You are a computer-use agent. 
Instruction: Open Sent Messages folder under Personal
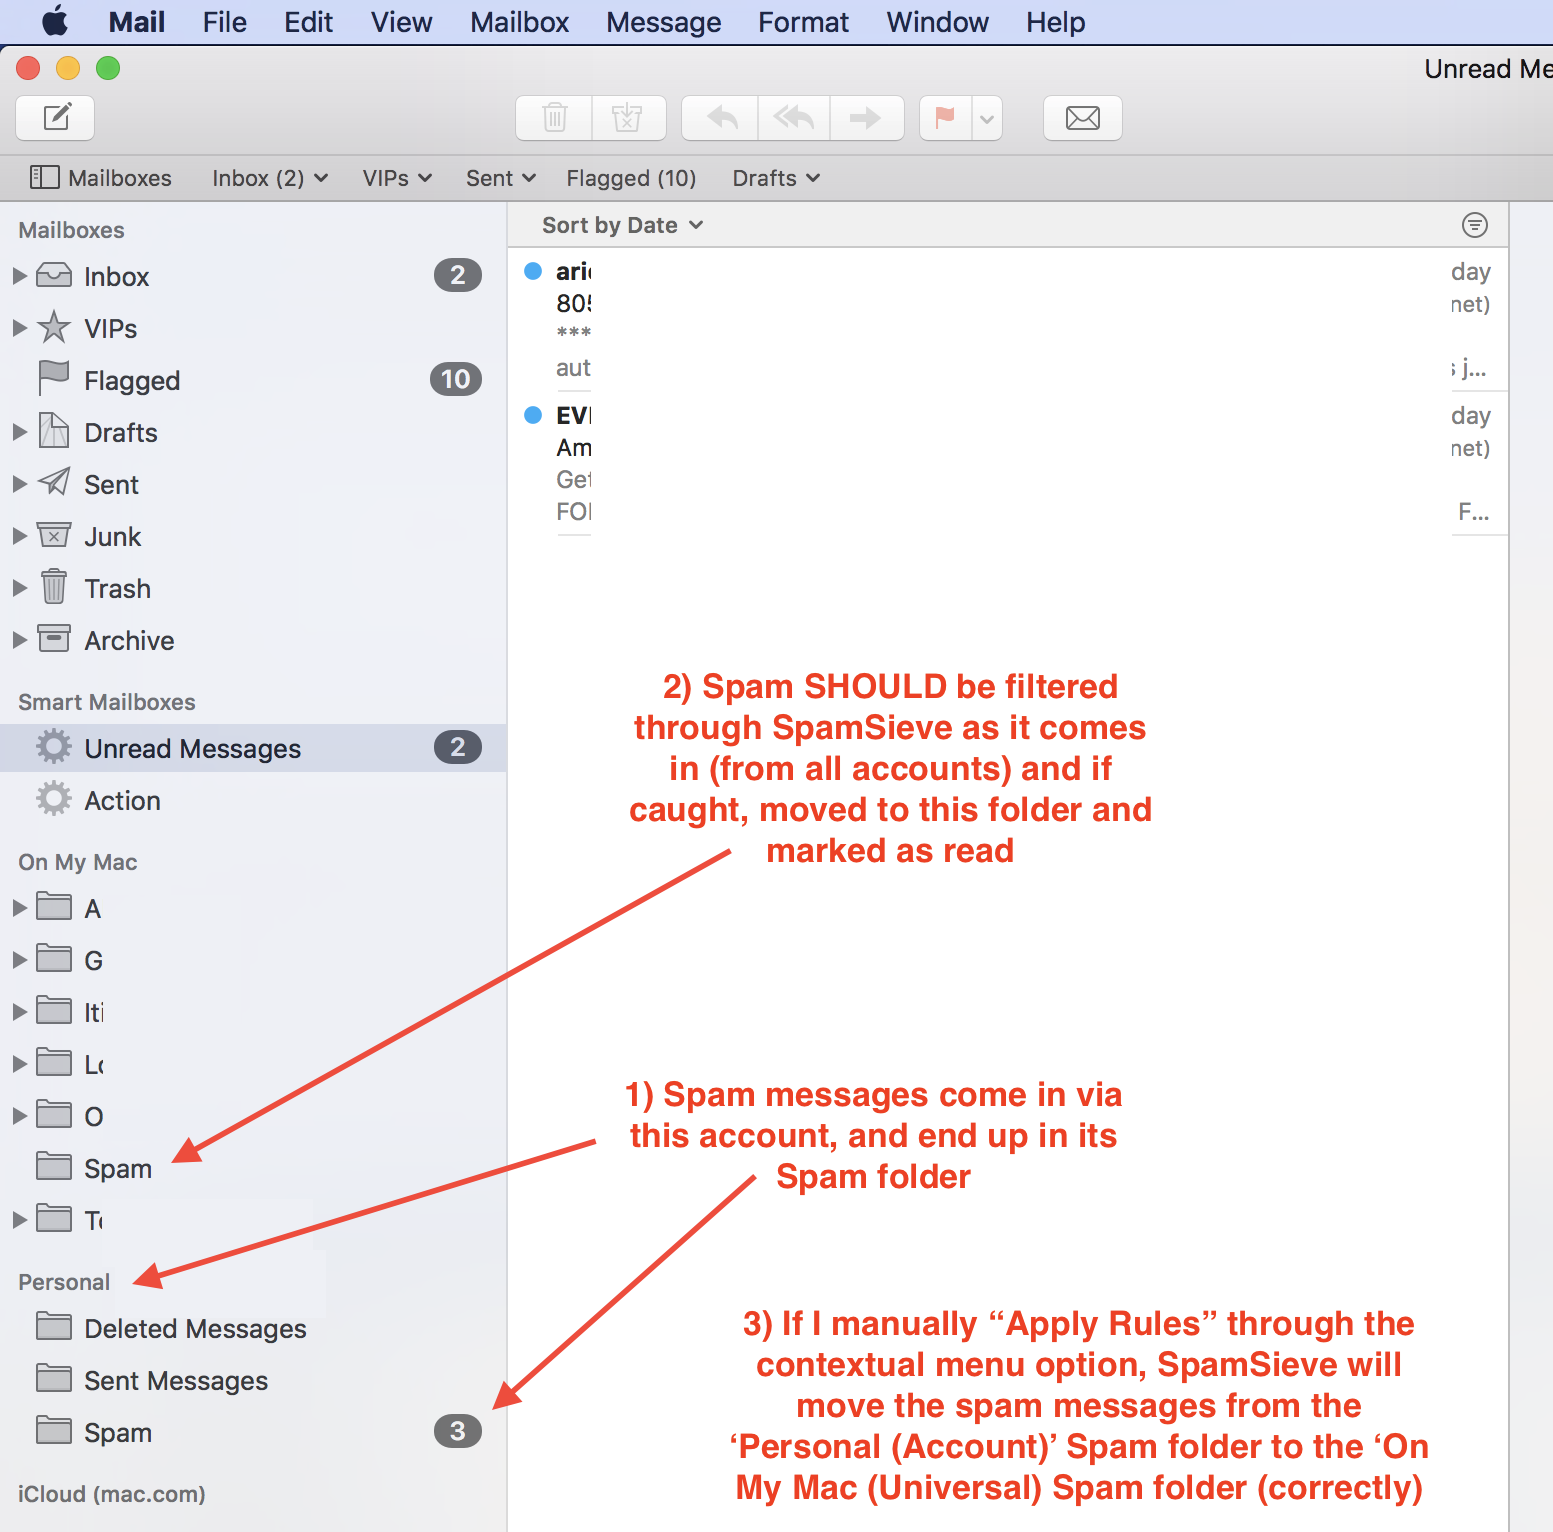tap(253, 1380)
